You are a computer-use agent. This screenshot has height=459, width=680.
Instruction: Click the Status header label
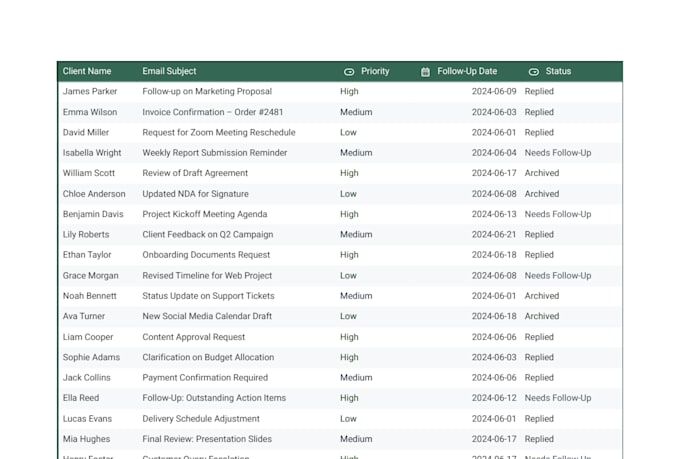click(558, 71)
